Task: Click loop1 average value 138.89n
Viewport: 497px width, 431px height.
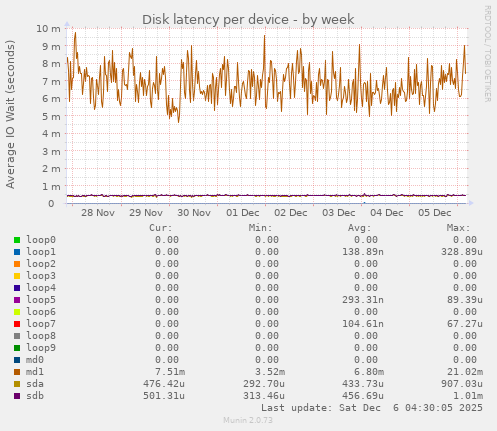Action: (363, 252)
